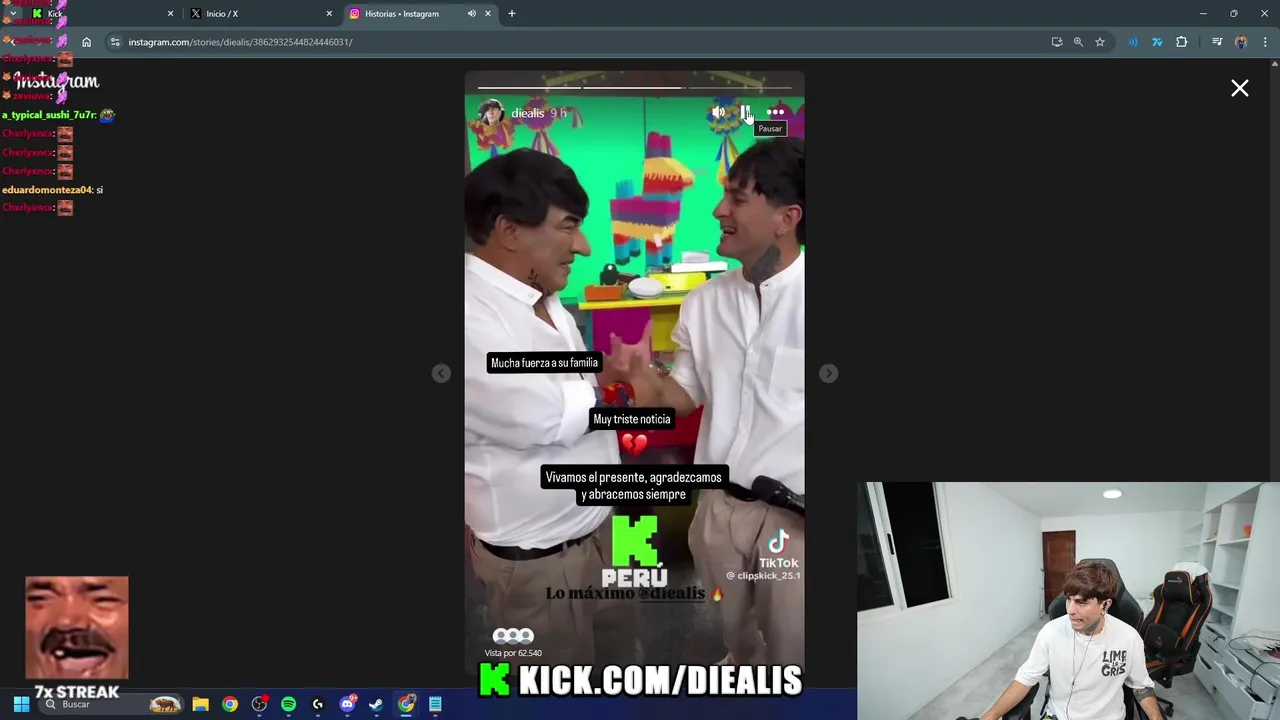Close the Instagram story viewer
This screenshot has width=1280, height=720.
(x=1240, y=88)
